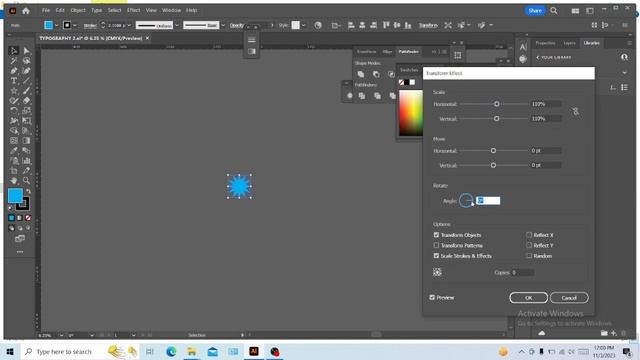Open the search icon in title bar
This screenshot has height=360, width=640.
pos(553,11)
